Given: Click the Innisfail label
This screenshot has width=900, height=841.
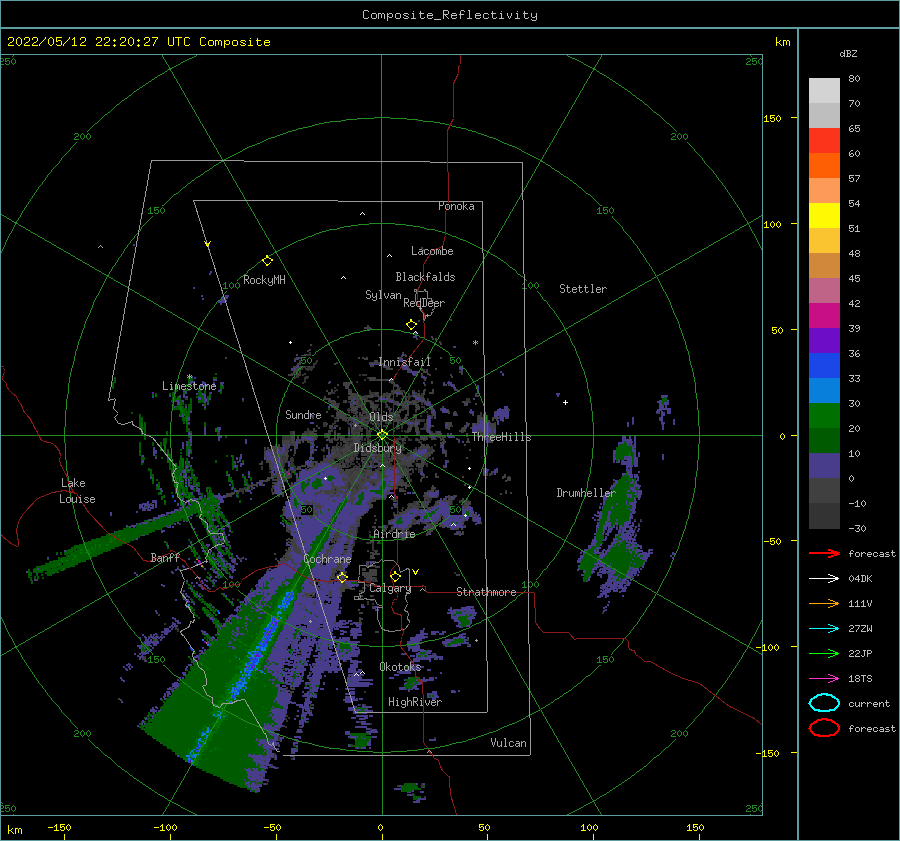Looking at the screenshot, I should (404, 362).
